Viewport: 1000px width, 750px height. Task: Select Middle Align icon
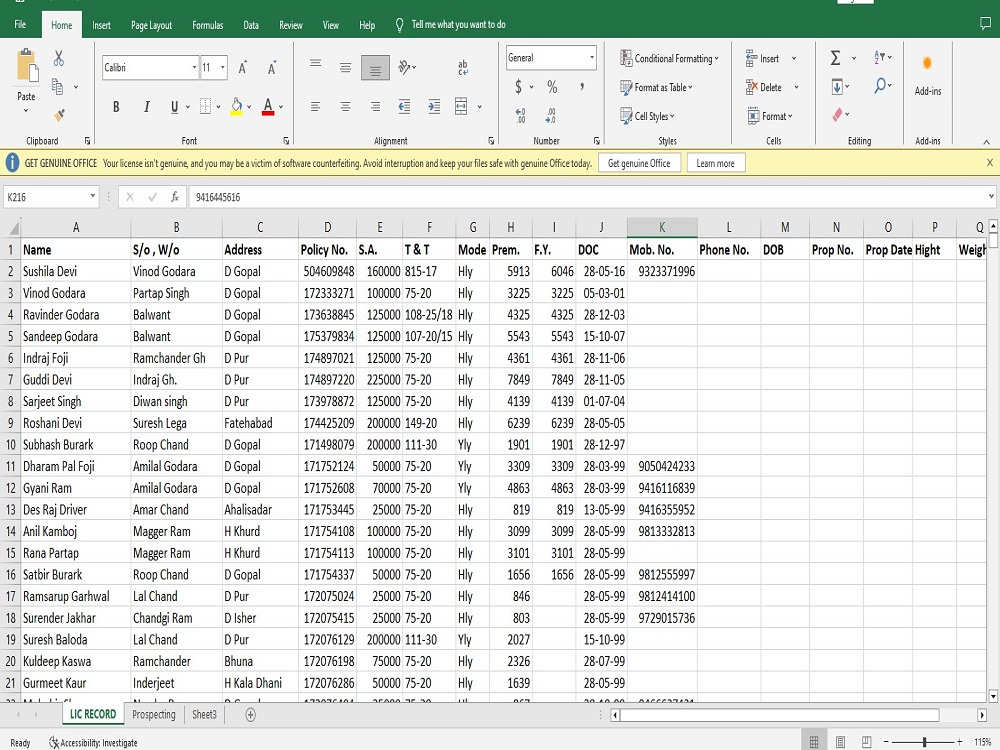point(345,67)
